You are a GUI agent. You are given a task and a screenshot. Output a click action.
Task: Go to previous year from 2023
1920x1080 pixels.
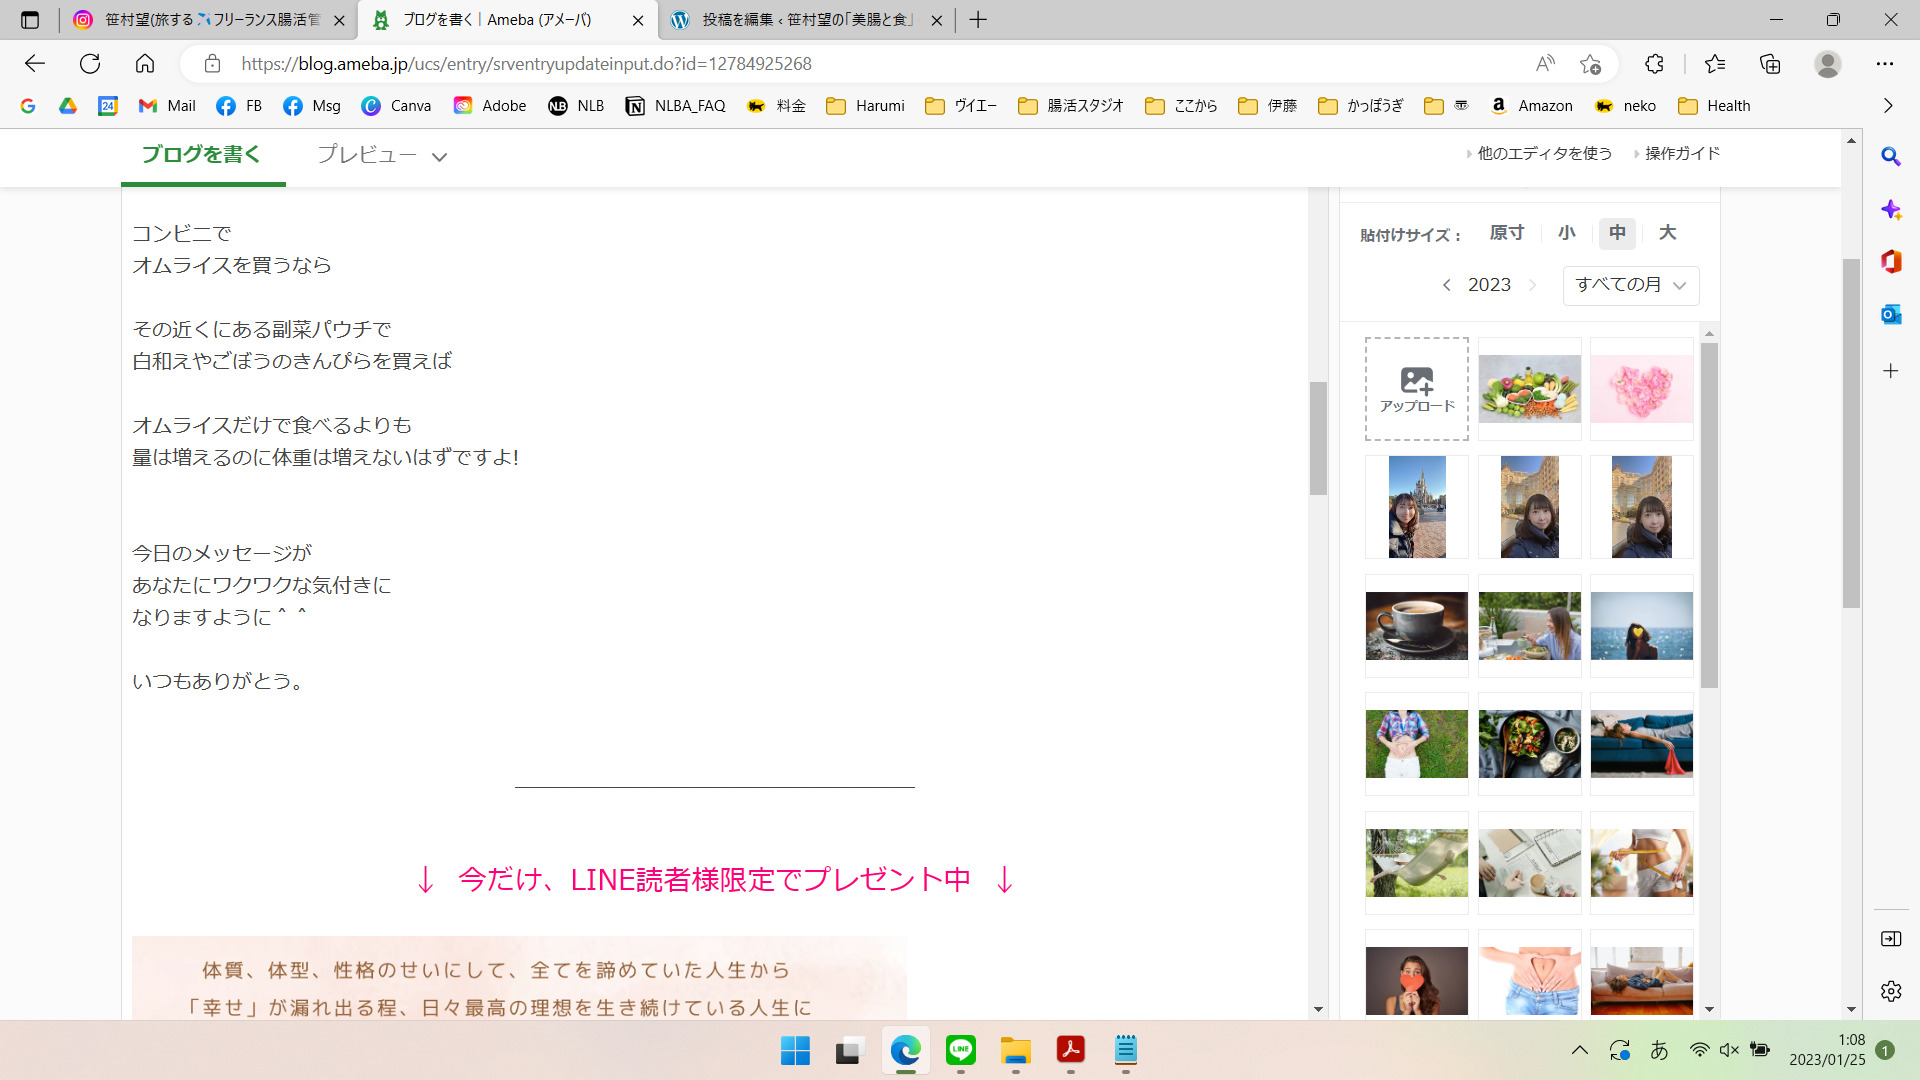coord(1446,285)
